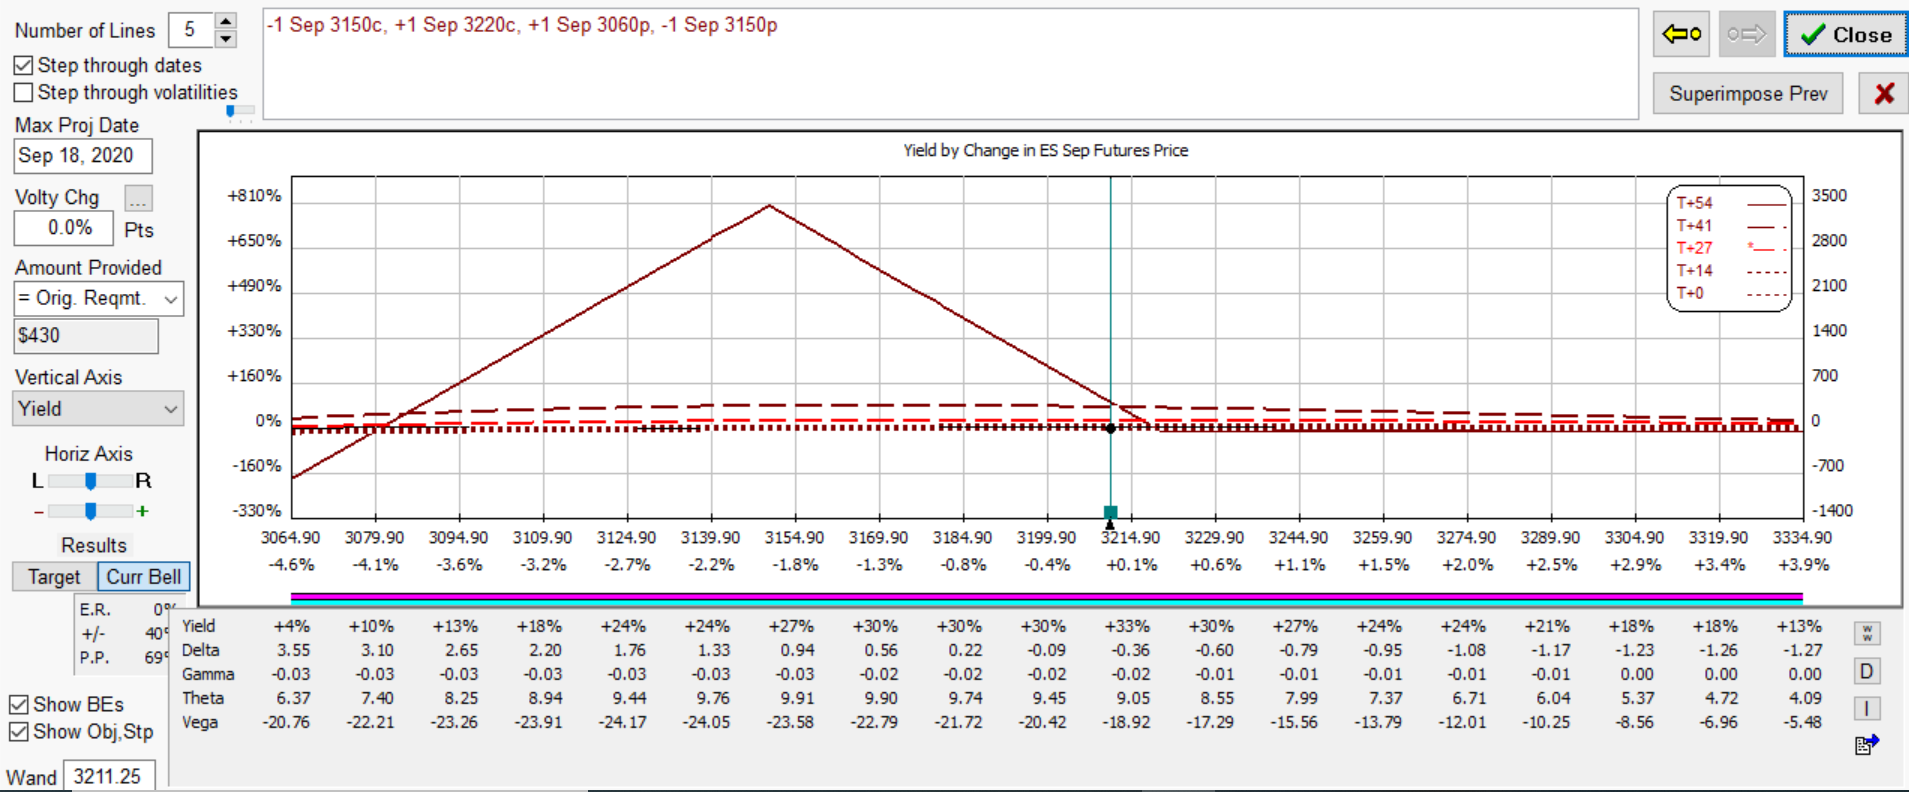Open the Volty Chg ellipsis button
This screenshot has width=1909, height=792.
coord(138,198)
